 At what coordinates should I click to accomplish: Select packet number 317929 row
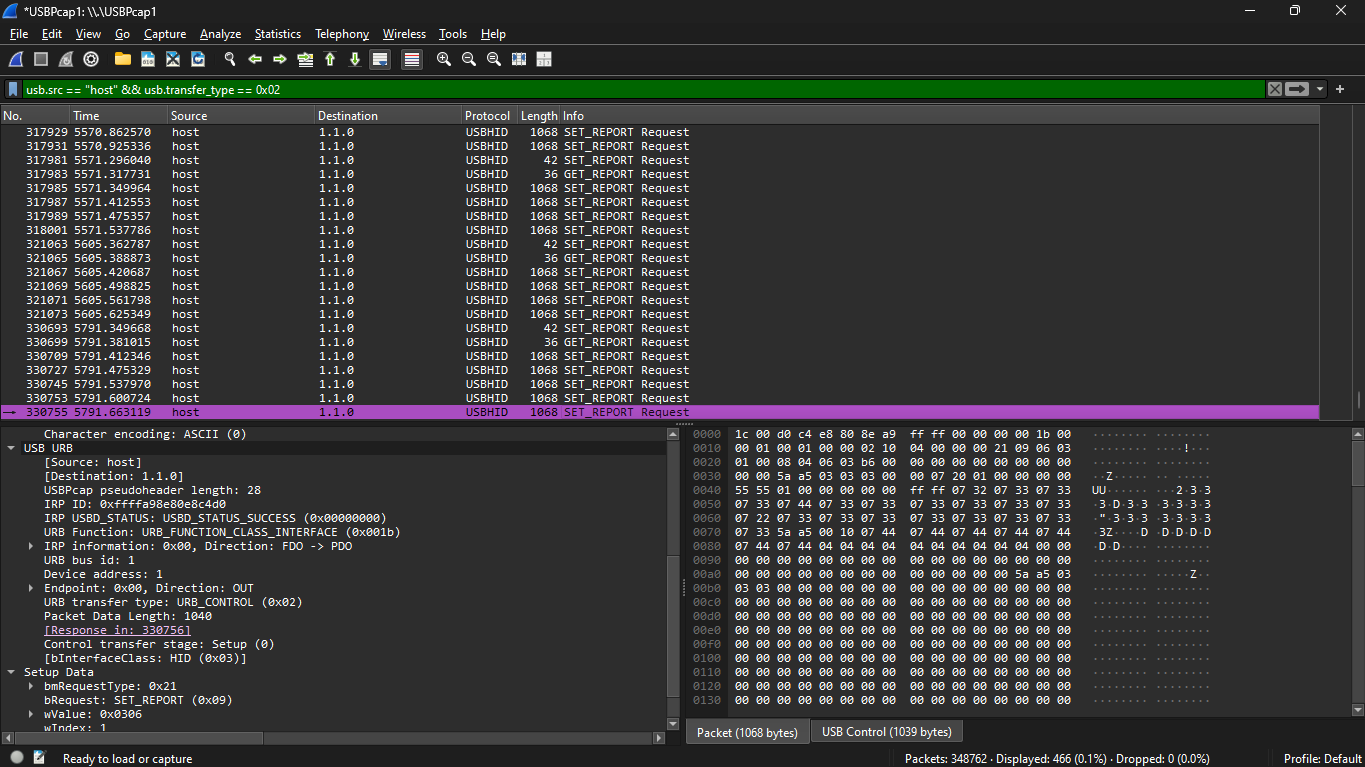coord(659,132)
